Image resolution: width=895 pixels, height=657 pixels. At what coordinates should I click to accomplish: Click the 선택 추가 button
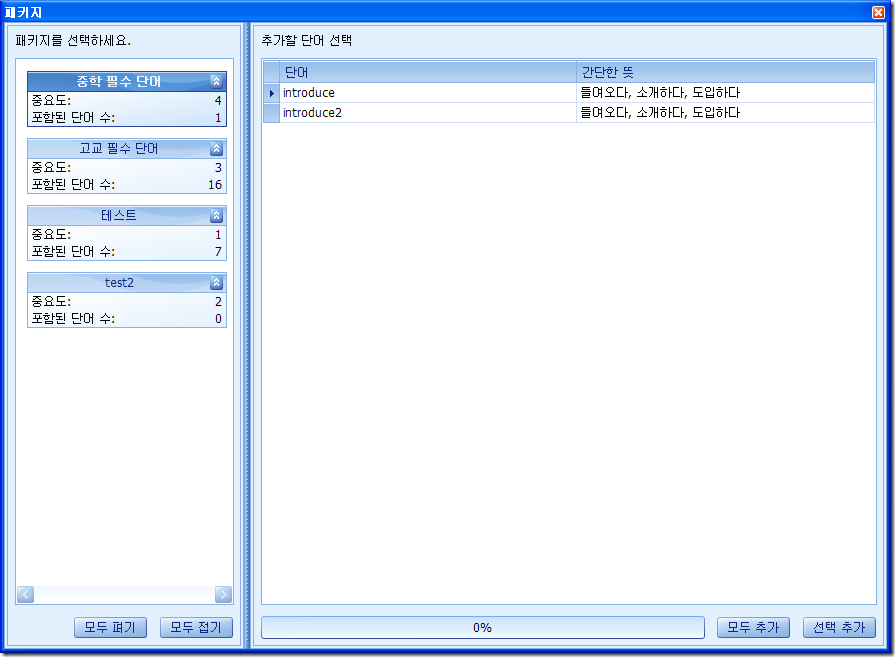pos(839,627)
